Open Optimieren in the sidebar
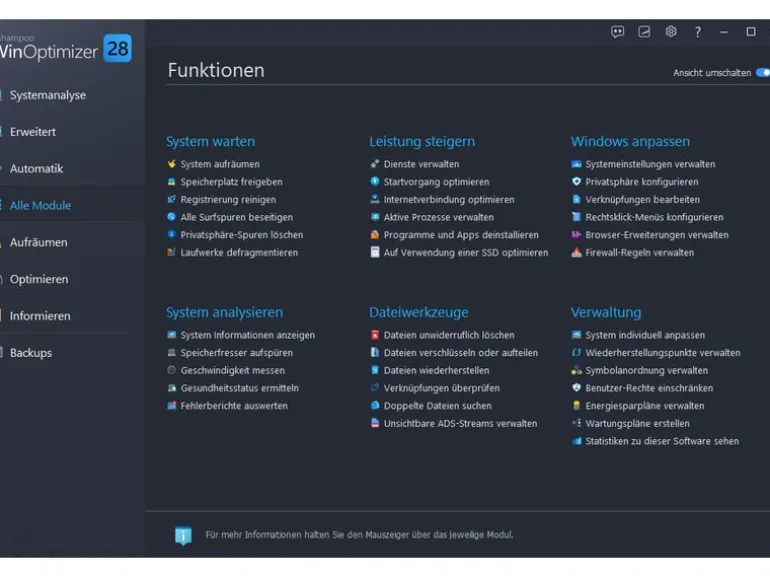This screenshot has height=578, width=770. [x=39, y=279]
